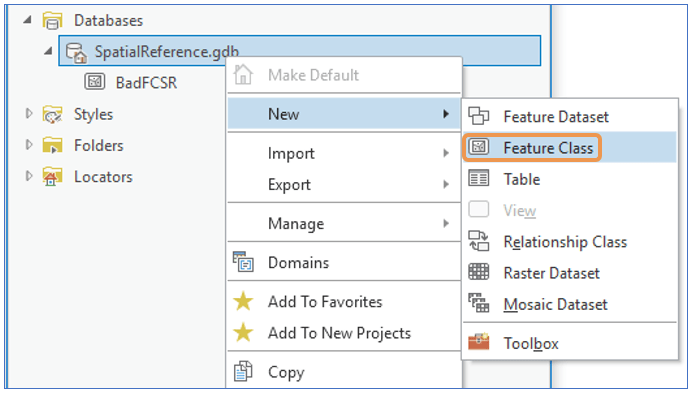Click the BadFCSR feature class icon
This screenshot has height=394, width=692.
(95, 82)
